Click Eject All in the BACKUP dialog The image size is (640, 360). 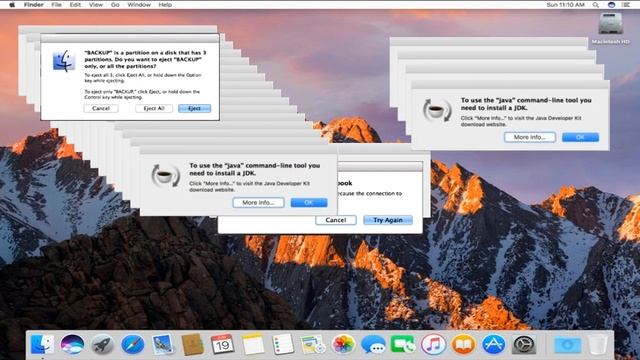154,108
